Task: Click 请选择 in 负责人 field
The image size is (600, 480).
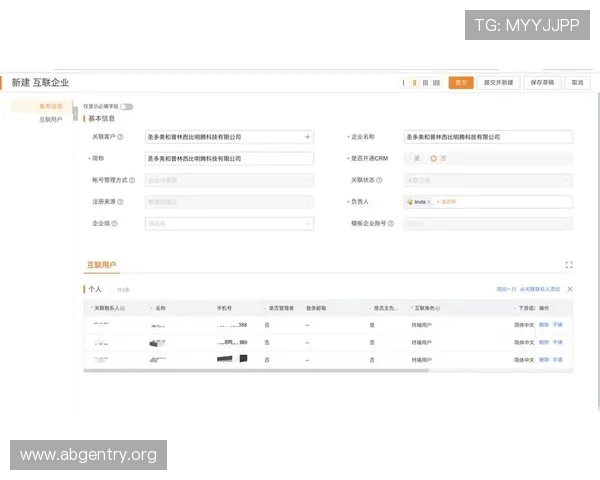Action: point(448,202)
